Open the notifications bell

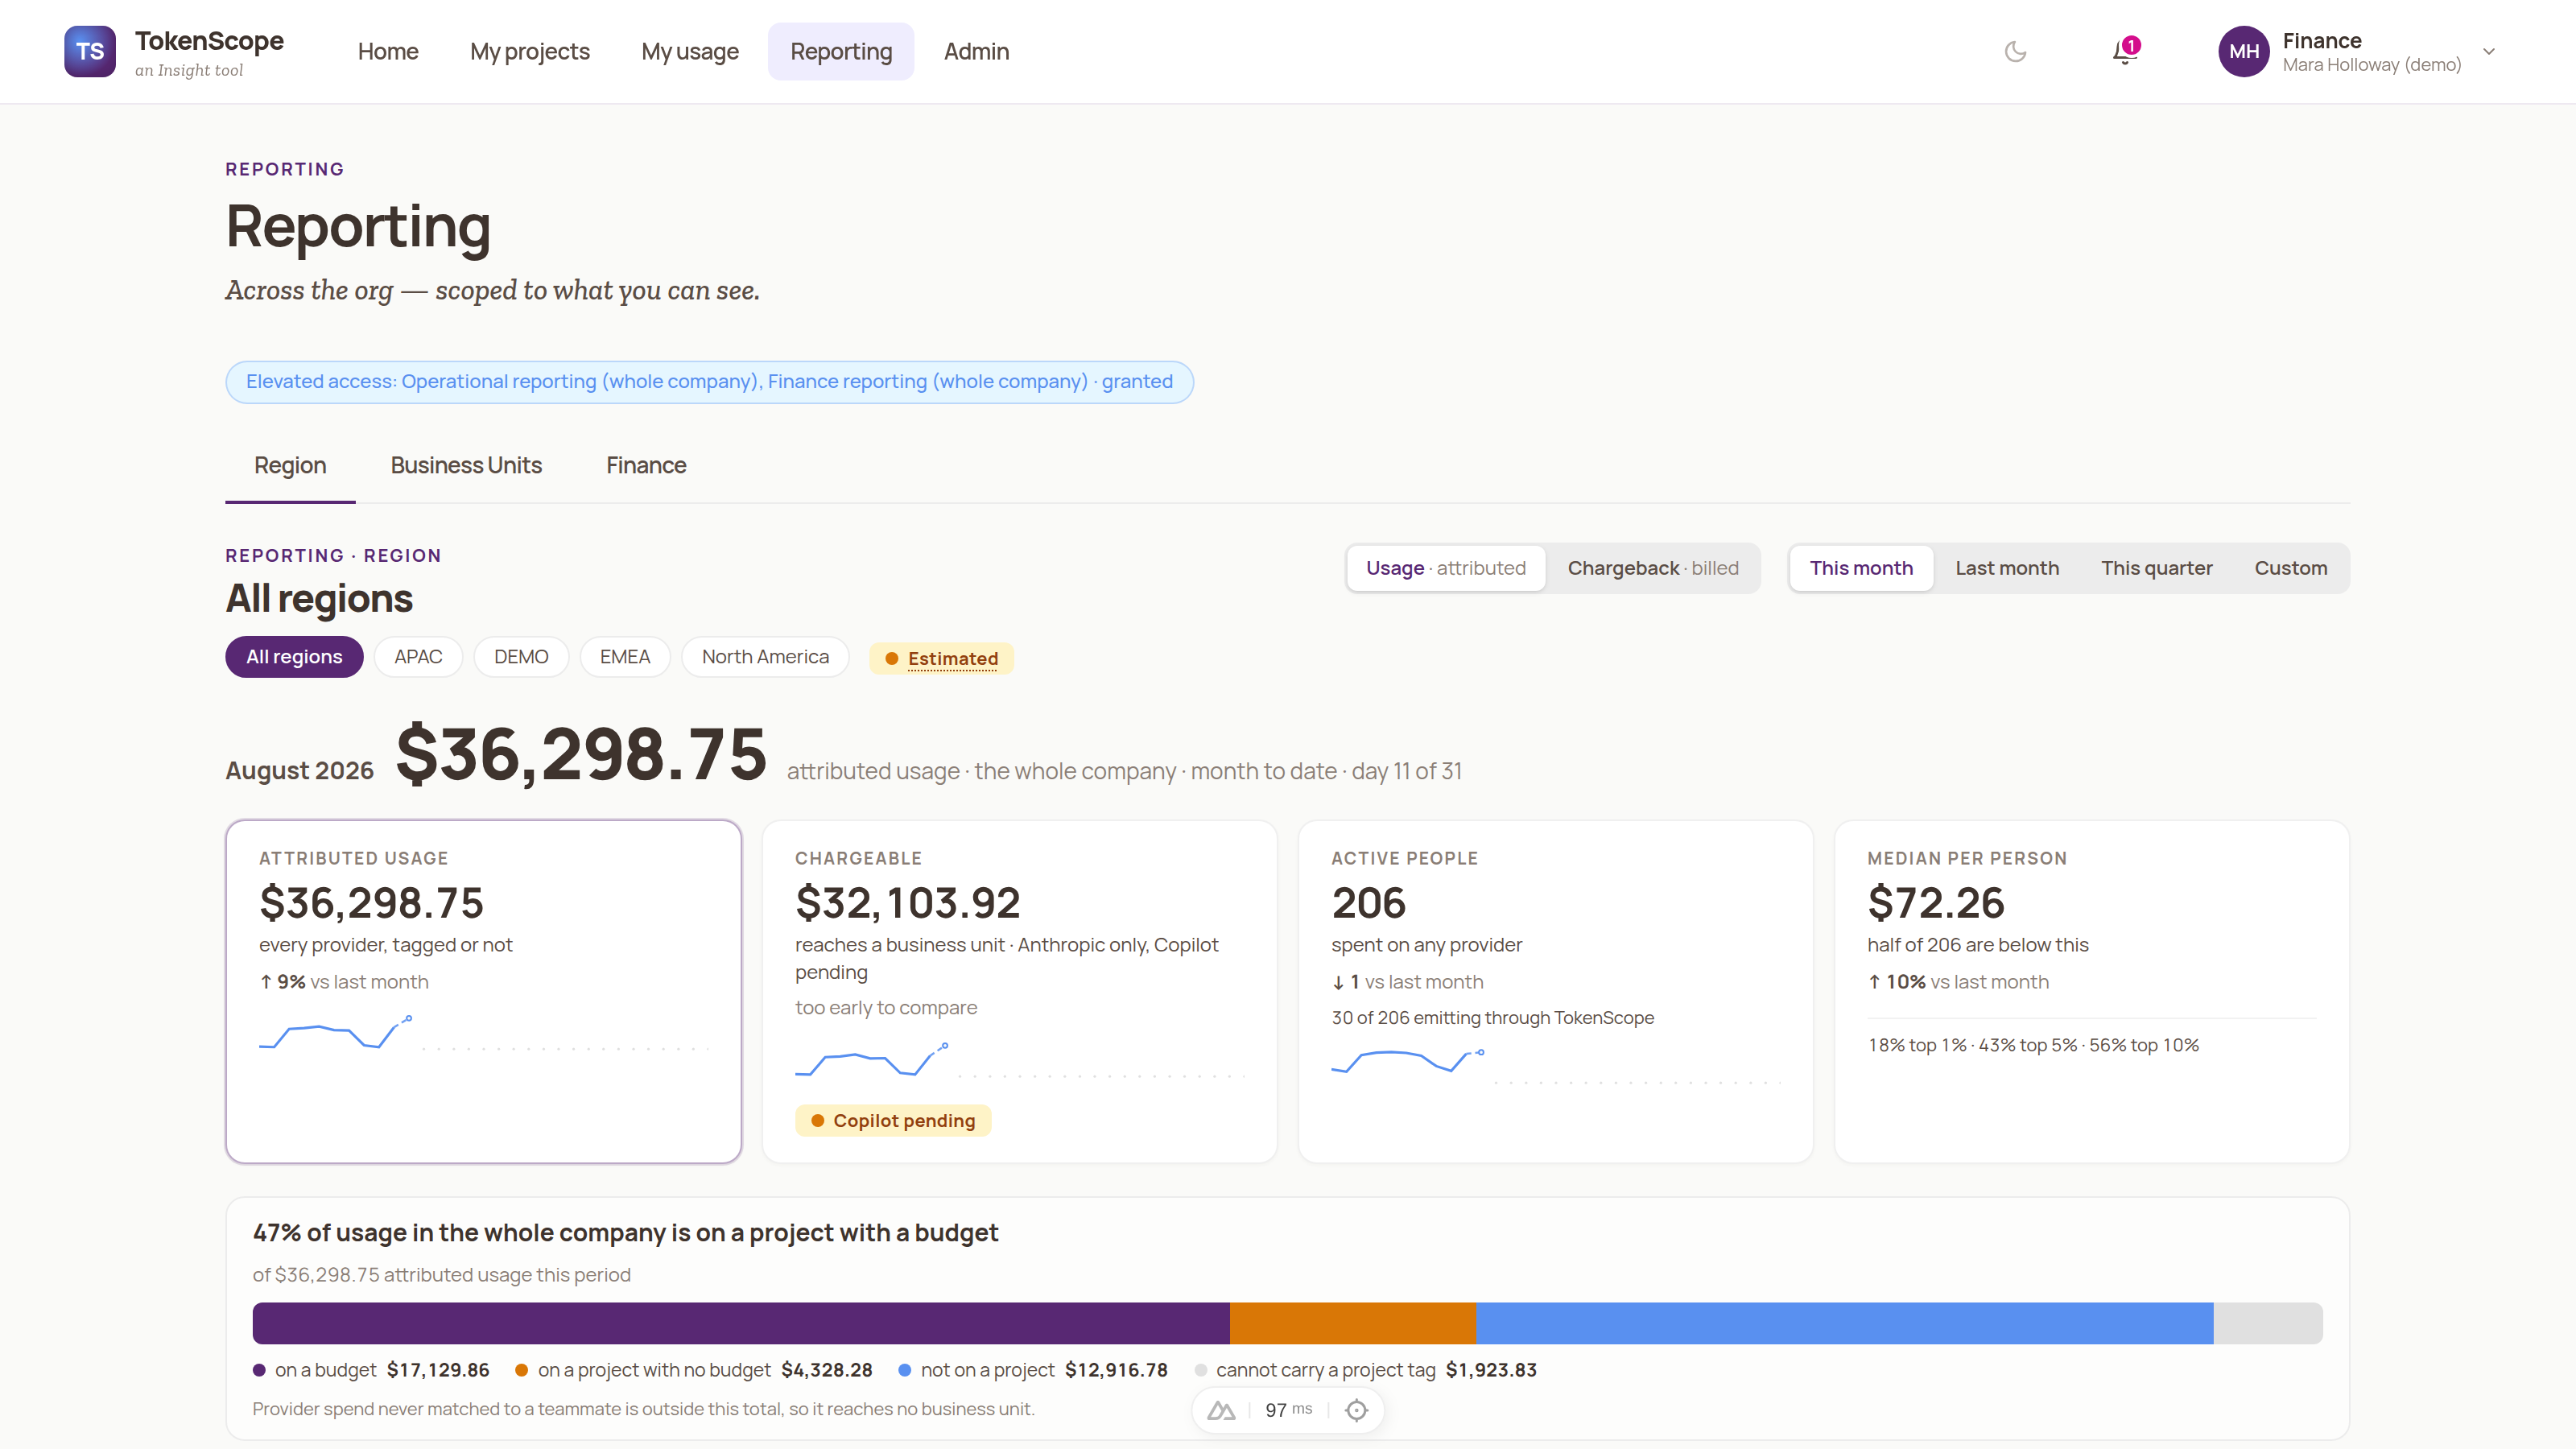point(2124,52)
